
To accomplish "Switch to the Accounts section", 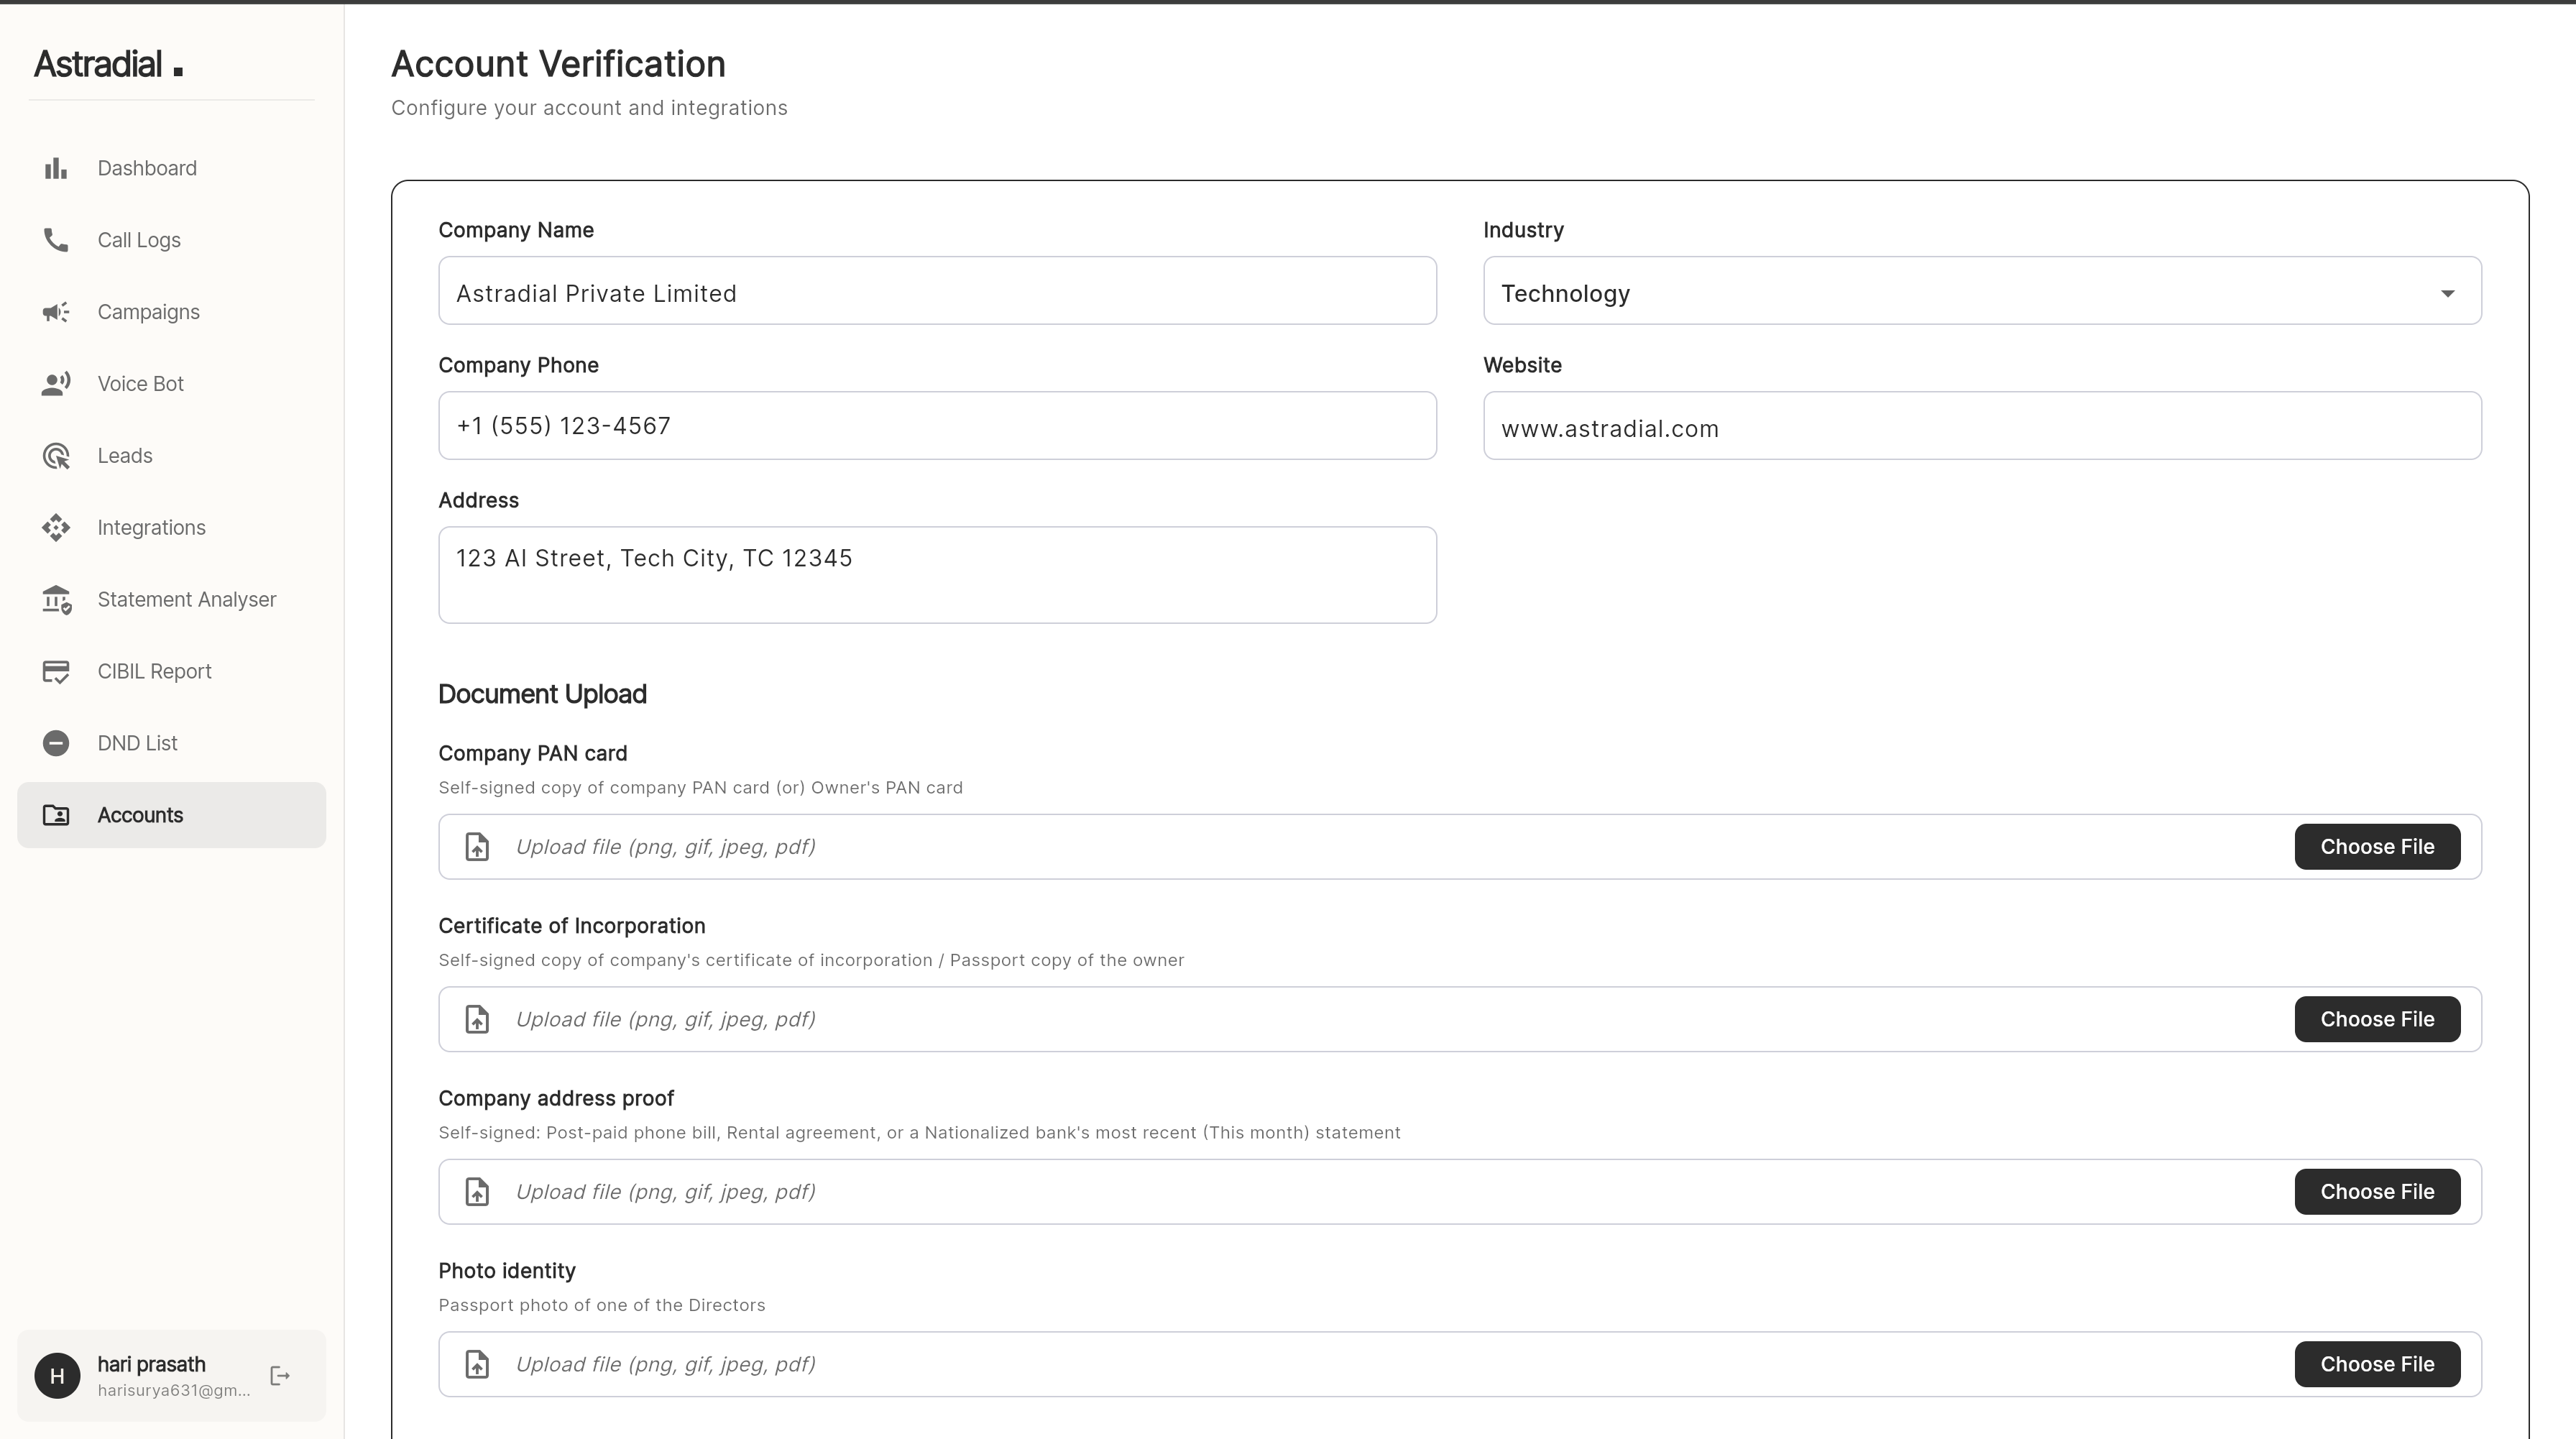I will pos(140,815).
